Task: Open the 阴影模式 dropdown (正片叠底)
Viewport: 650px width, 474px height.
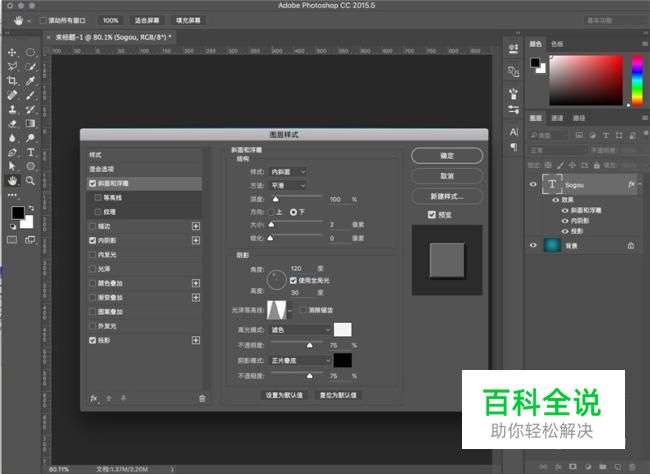Action: (300, 360)
